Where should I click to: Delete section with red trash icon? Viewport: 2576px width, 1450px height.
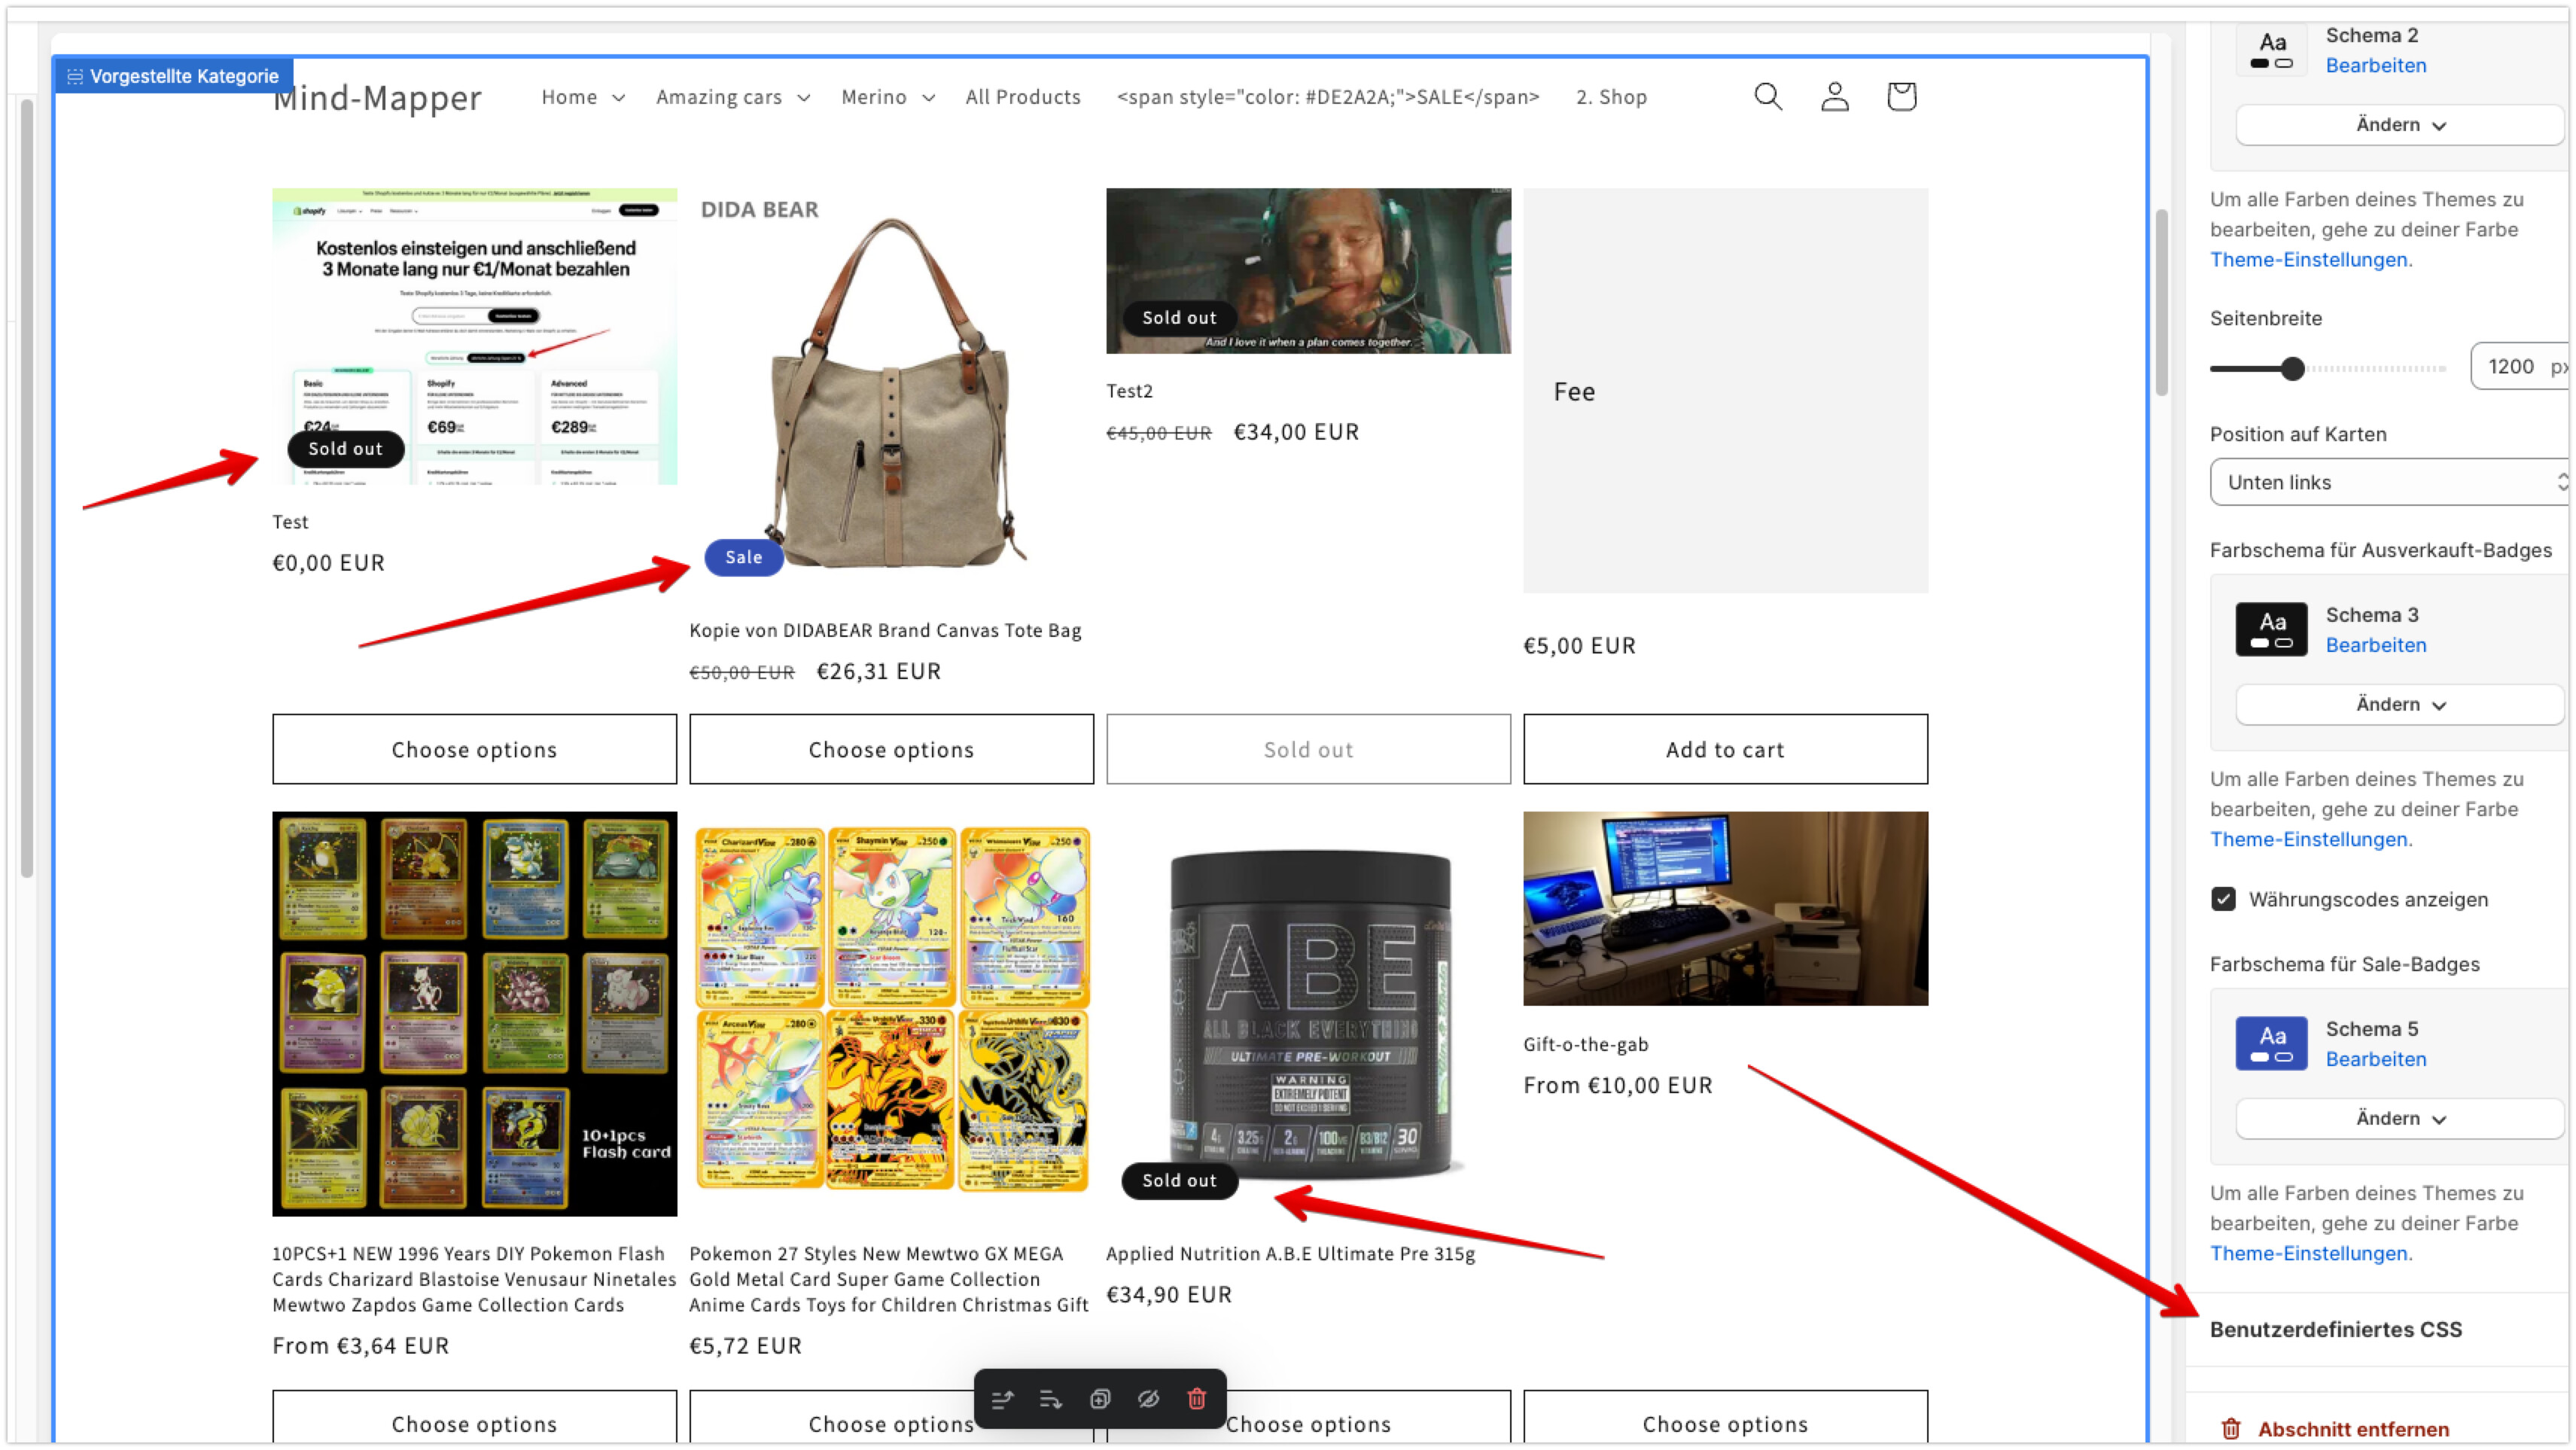(1197, 1399)
